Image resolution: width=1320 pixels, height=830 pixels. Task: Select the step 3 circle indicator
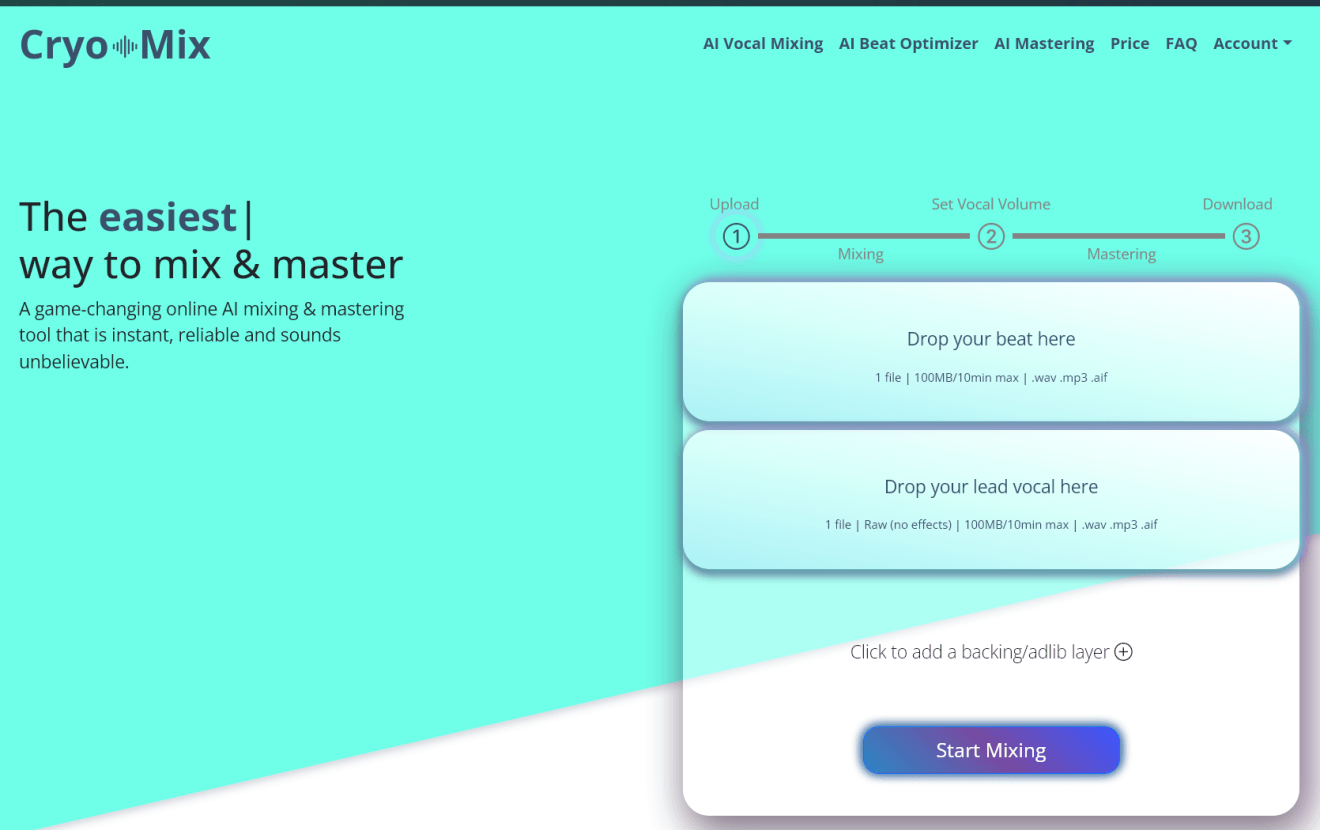[x=1245, y=237]
